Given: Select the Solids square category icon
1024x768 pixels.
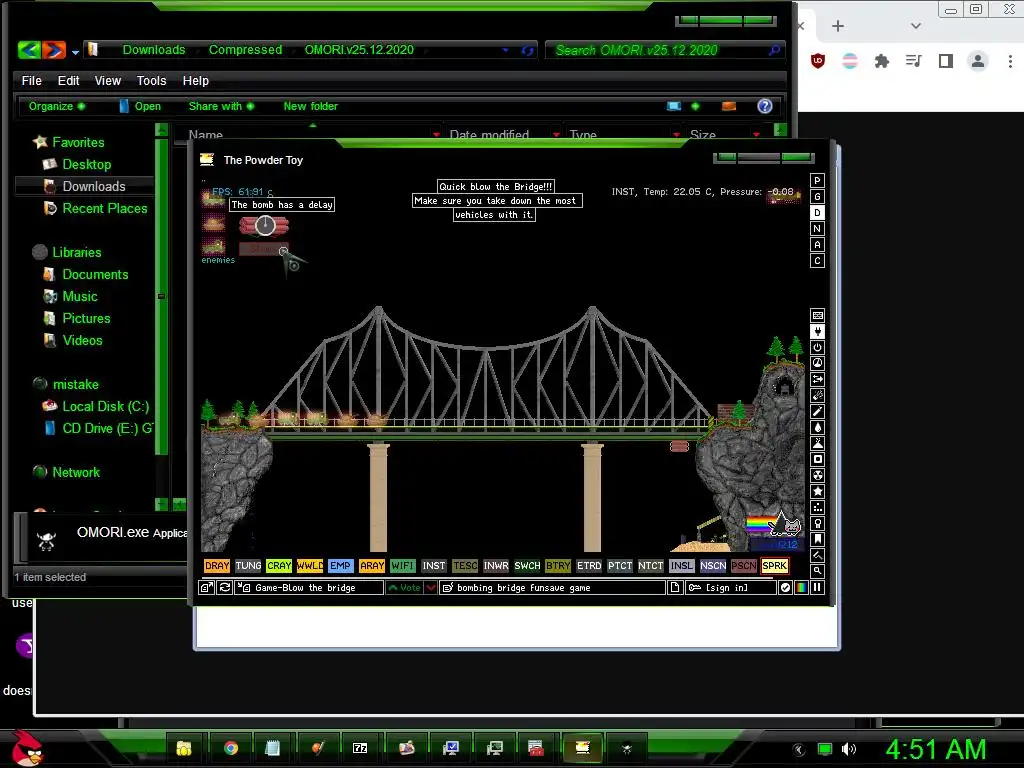Looking at the screenshot, I should (817, 459).
